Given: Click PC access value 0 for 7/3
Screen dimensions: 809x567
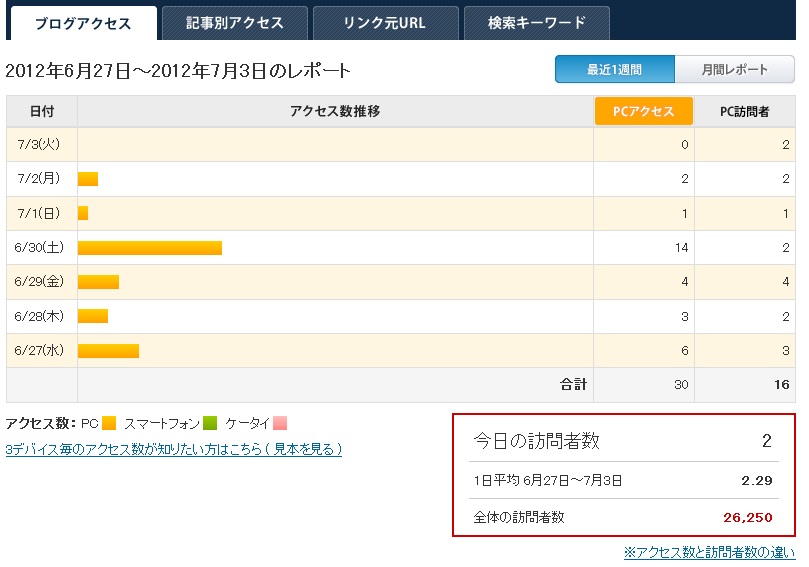Looking at the screenshot, I should click(685, 144).
